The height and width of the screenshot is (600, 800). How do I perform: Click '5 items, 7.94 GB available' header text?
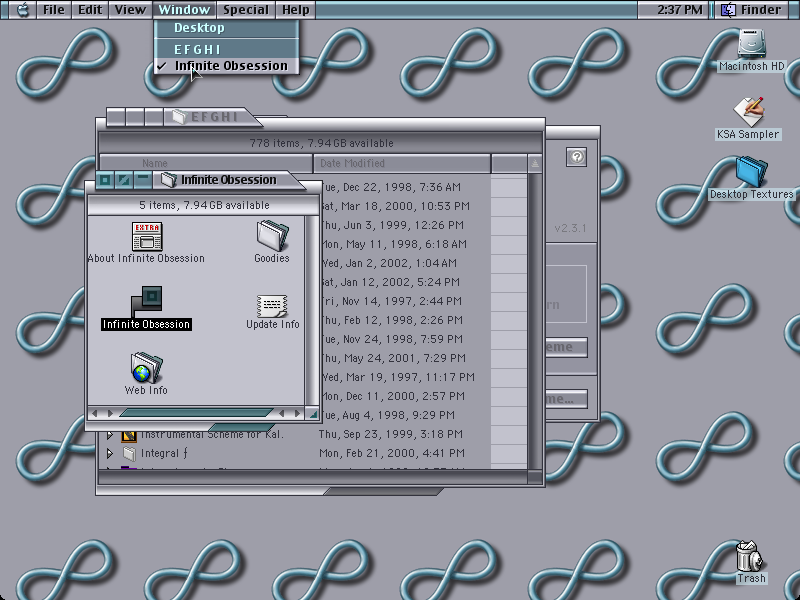pos(204,205)
